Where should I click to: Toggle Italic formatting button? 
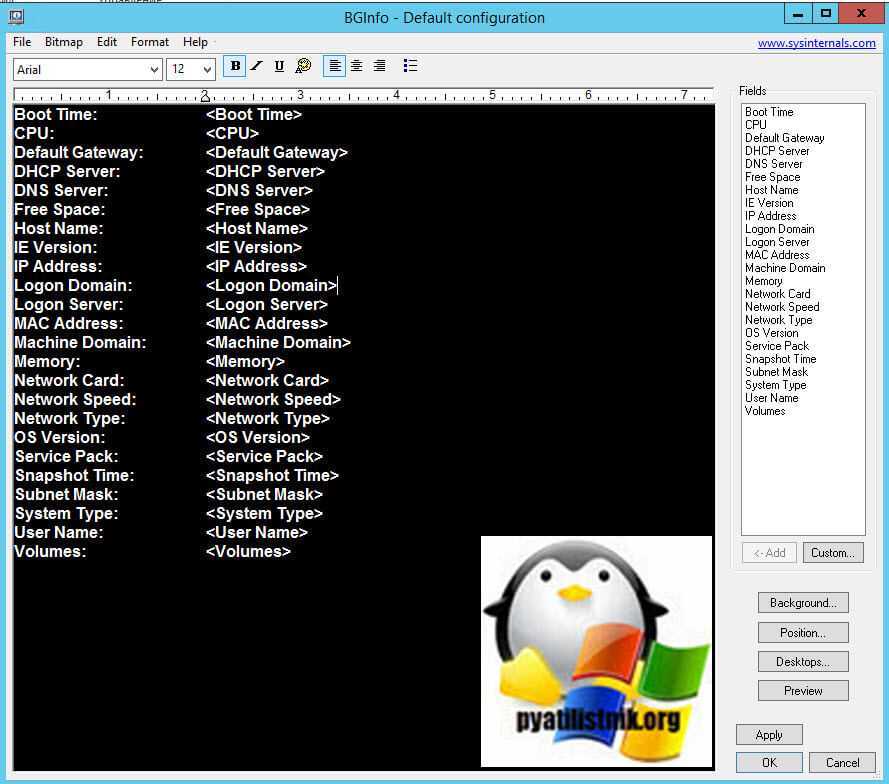(x=257, y=66)
